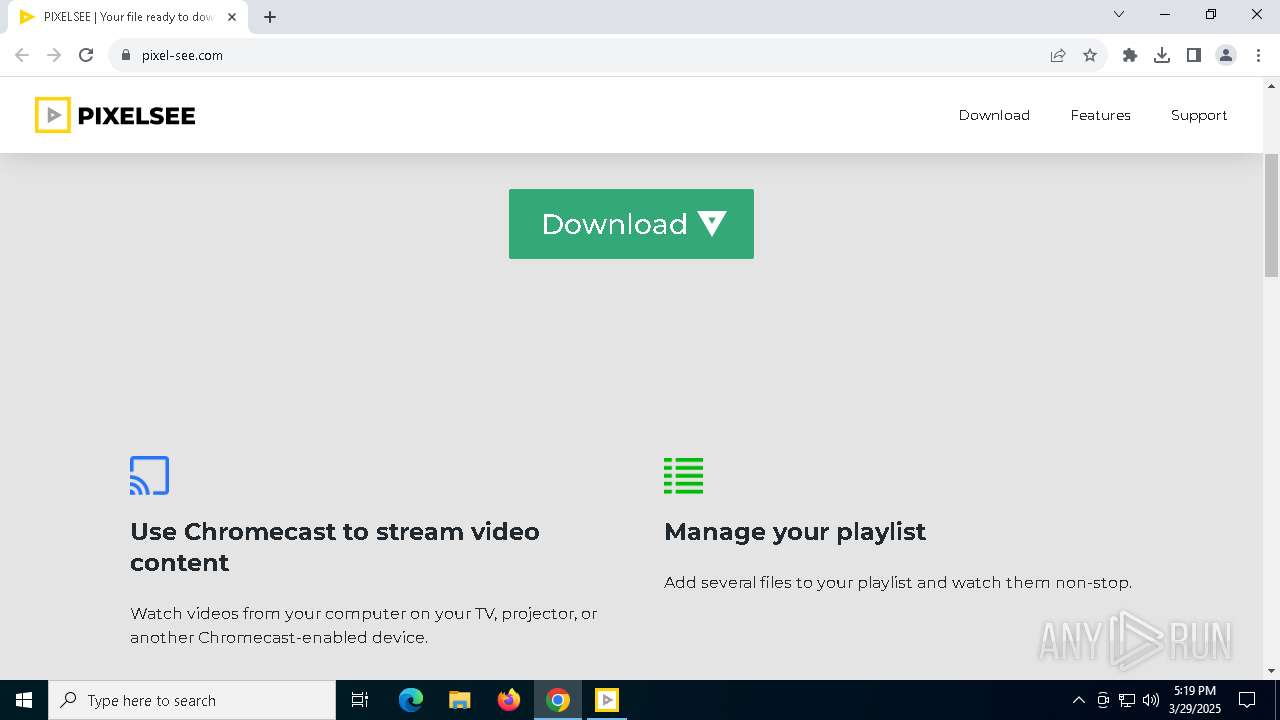1280x720 pixels.
Task: Toggle the Chrome side panel
Action: click(1194, 55)
